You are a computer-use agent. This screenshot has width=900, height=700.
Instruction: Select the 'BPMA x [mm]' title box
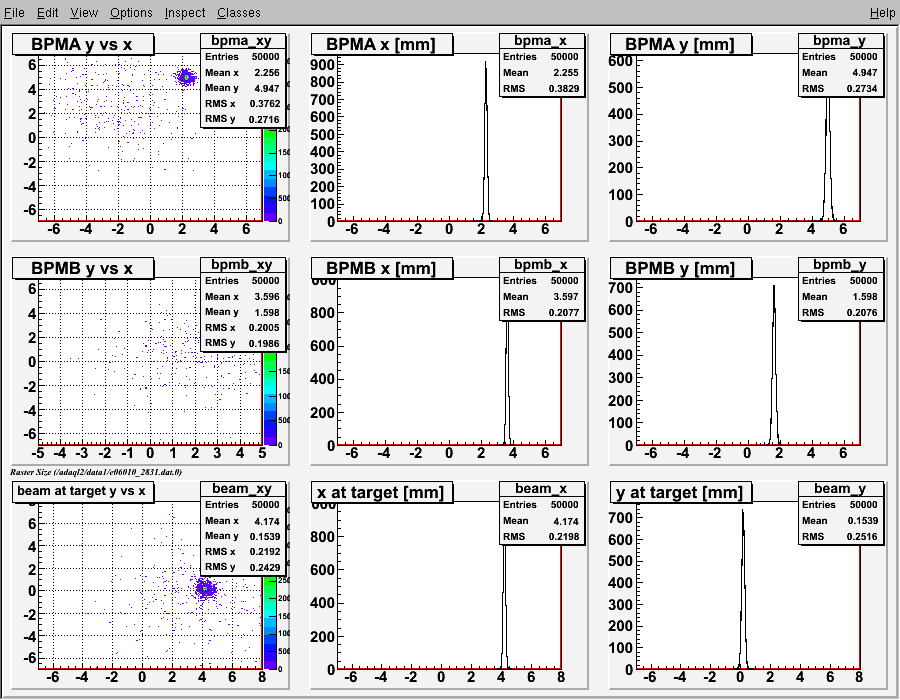pyautogui.click(x=382, y=44)
